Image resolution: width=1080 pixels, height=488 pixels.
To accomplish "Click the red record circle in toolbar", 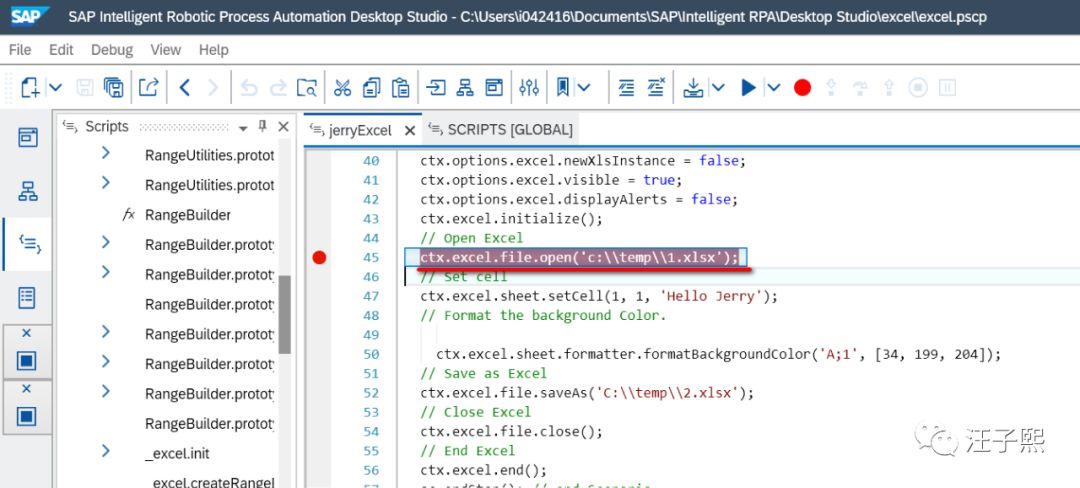I will [802, 87].
